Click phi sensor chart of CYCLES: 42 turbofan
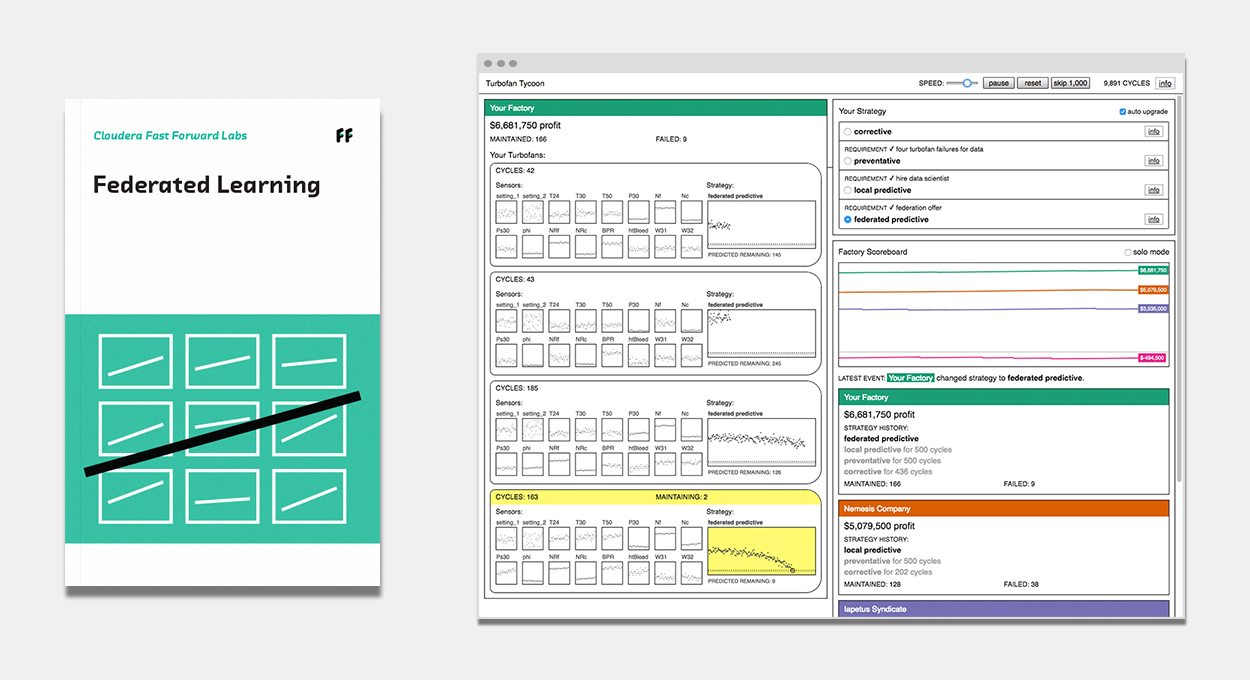This screenshot has height=680, width=1250. [x=533, y=247]
